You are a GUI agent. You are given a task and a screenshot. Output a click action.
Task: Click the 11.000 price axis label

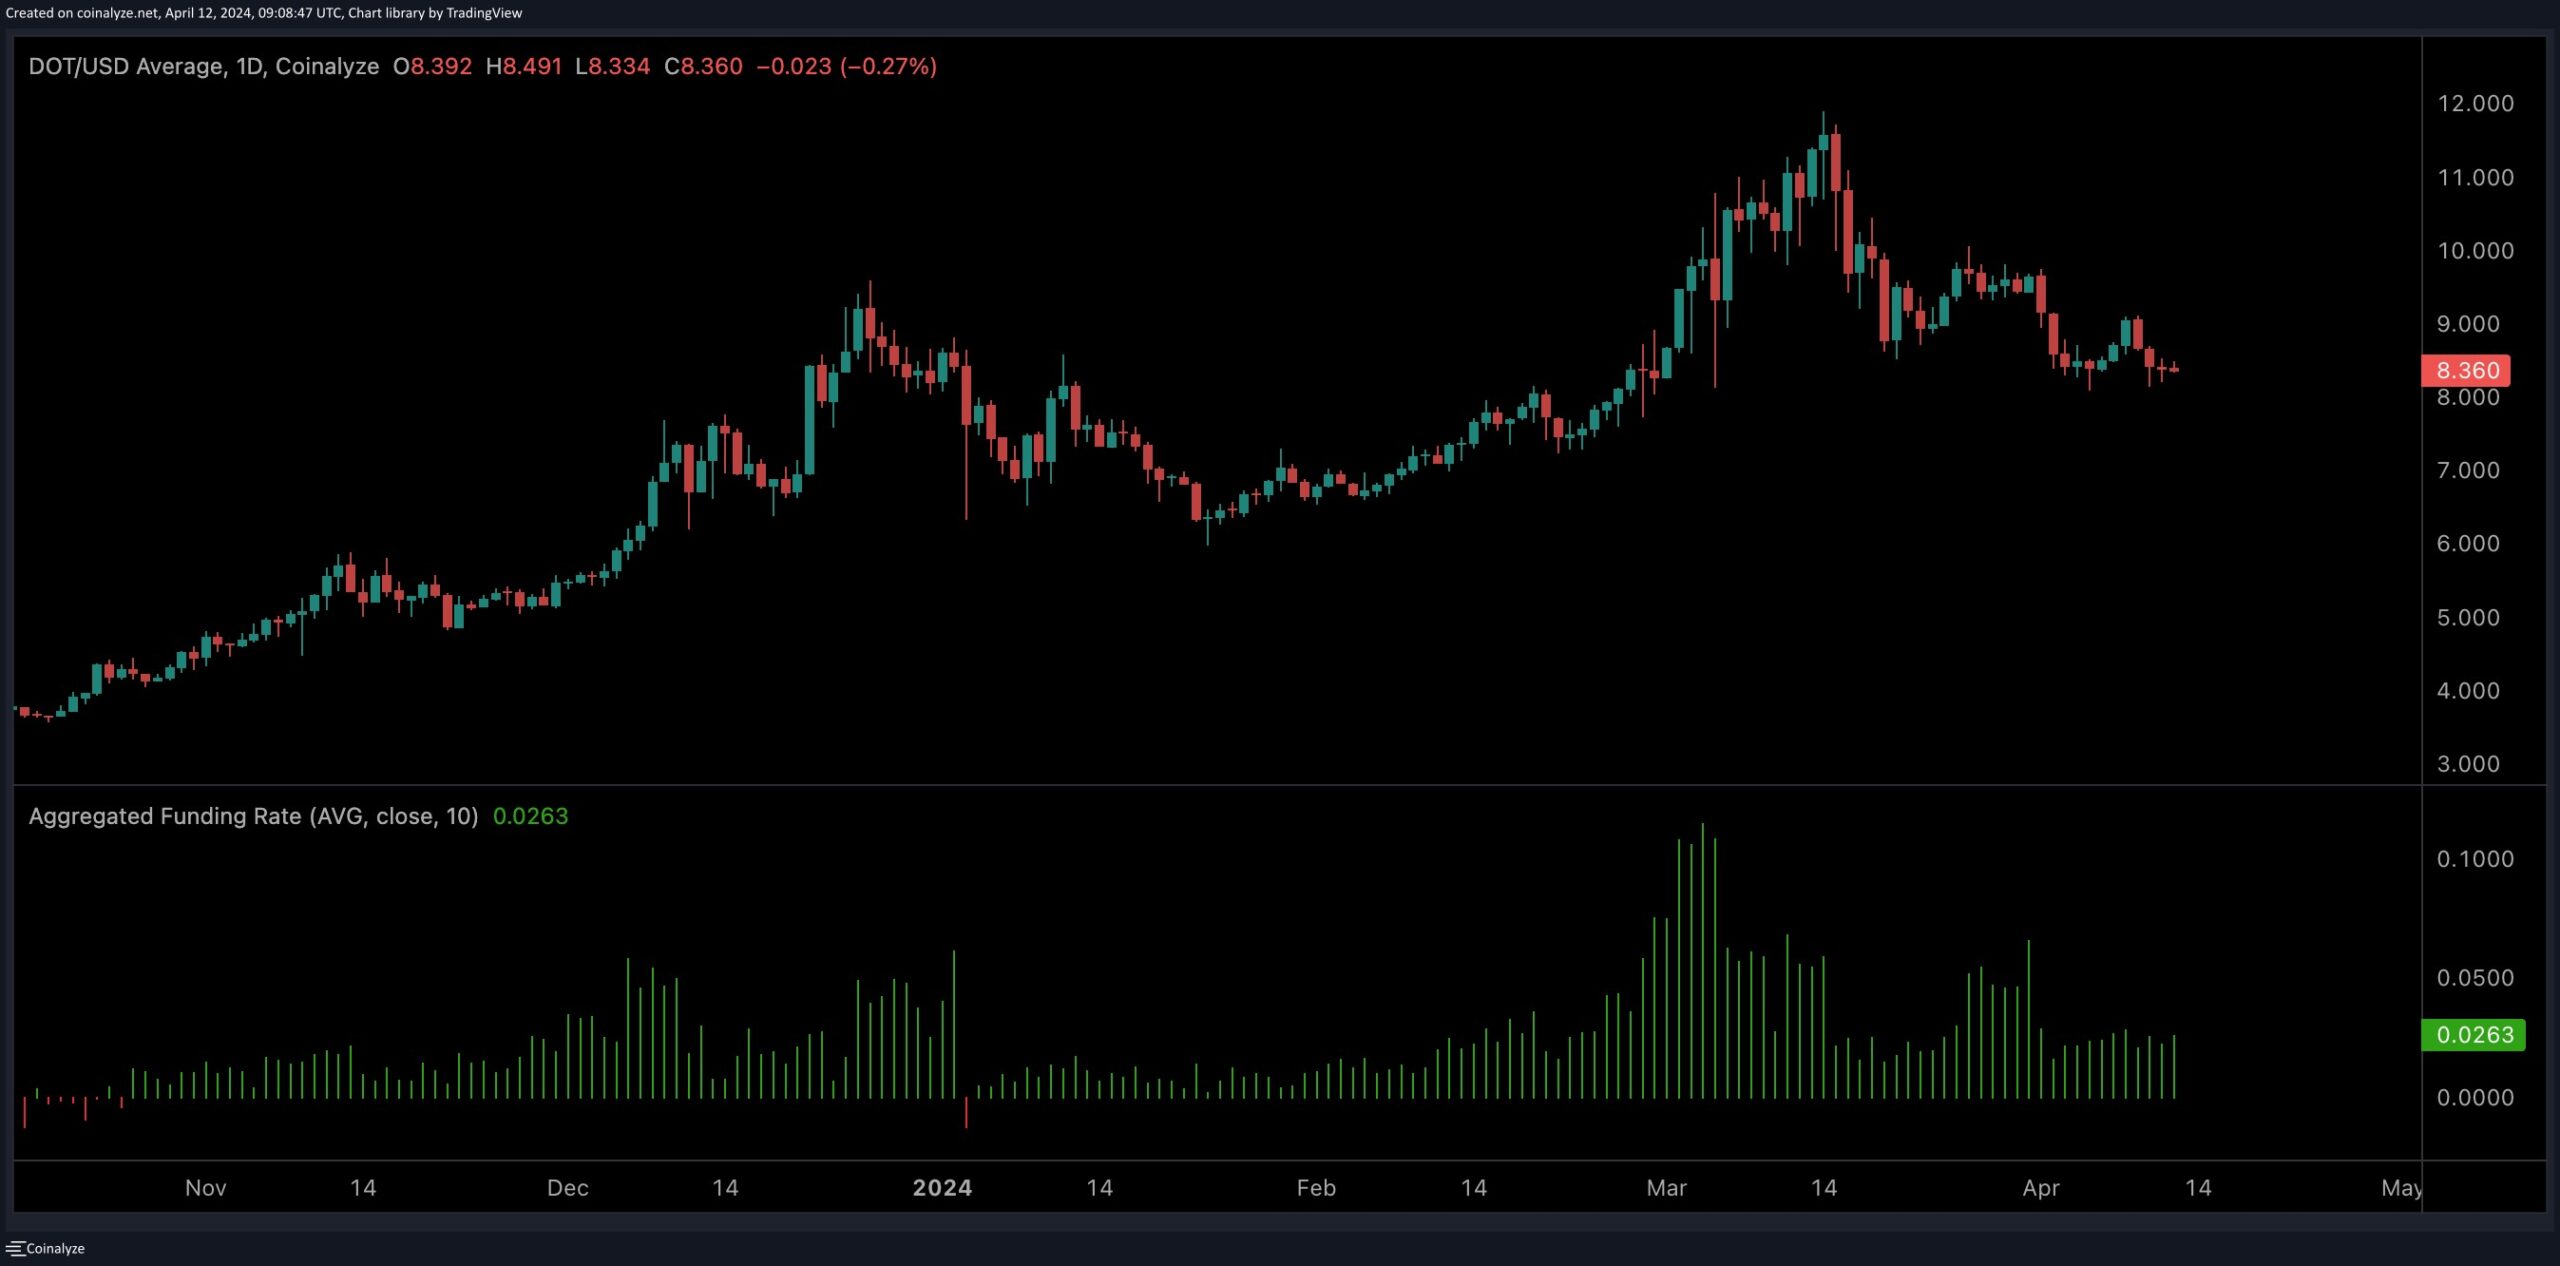(2475, 177)
